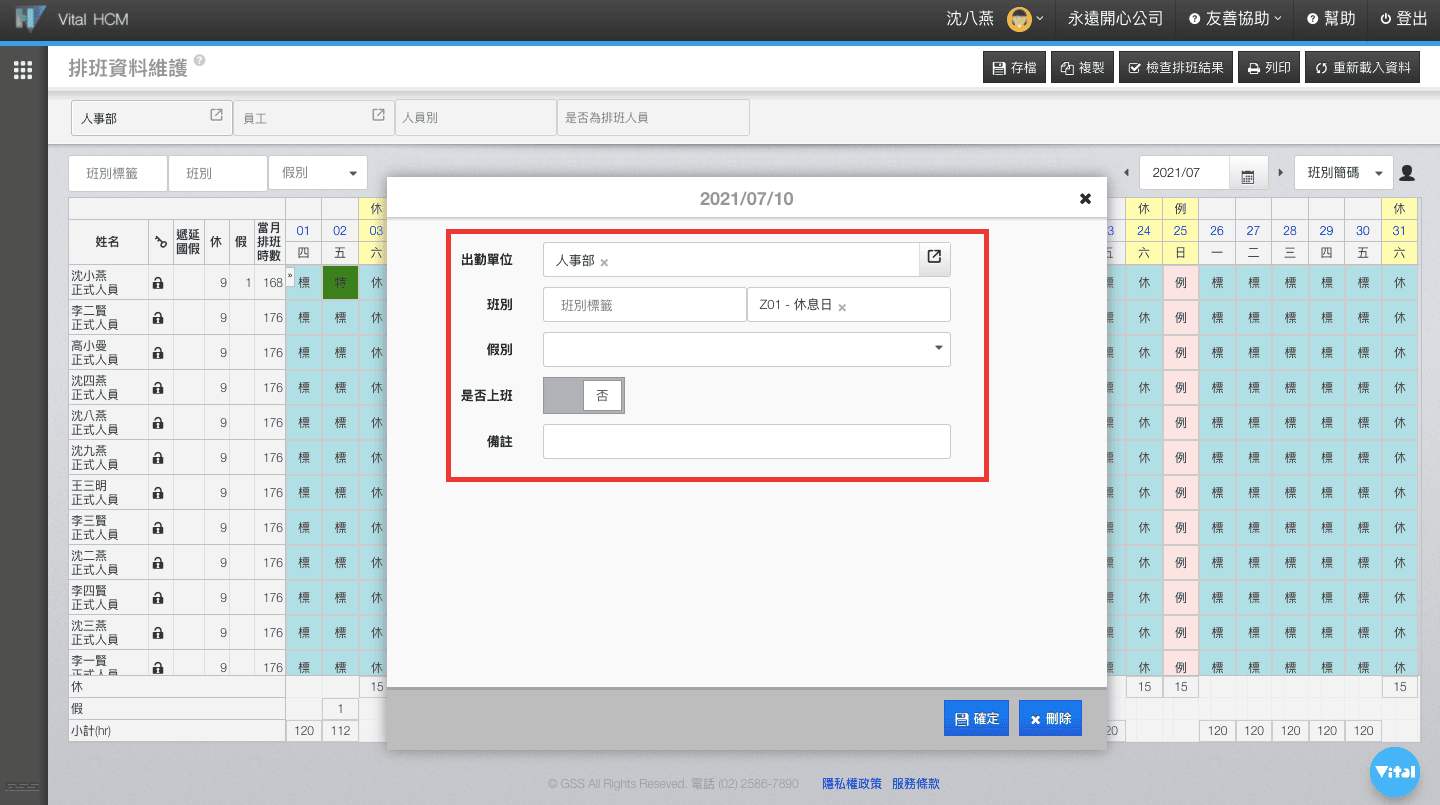Click 登出 to log out
Image resolution: width=1440 pixels, height=805 pixels.
(x=1403, y=19)
